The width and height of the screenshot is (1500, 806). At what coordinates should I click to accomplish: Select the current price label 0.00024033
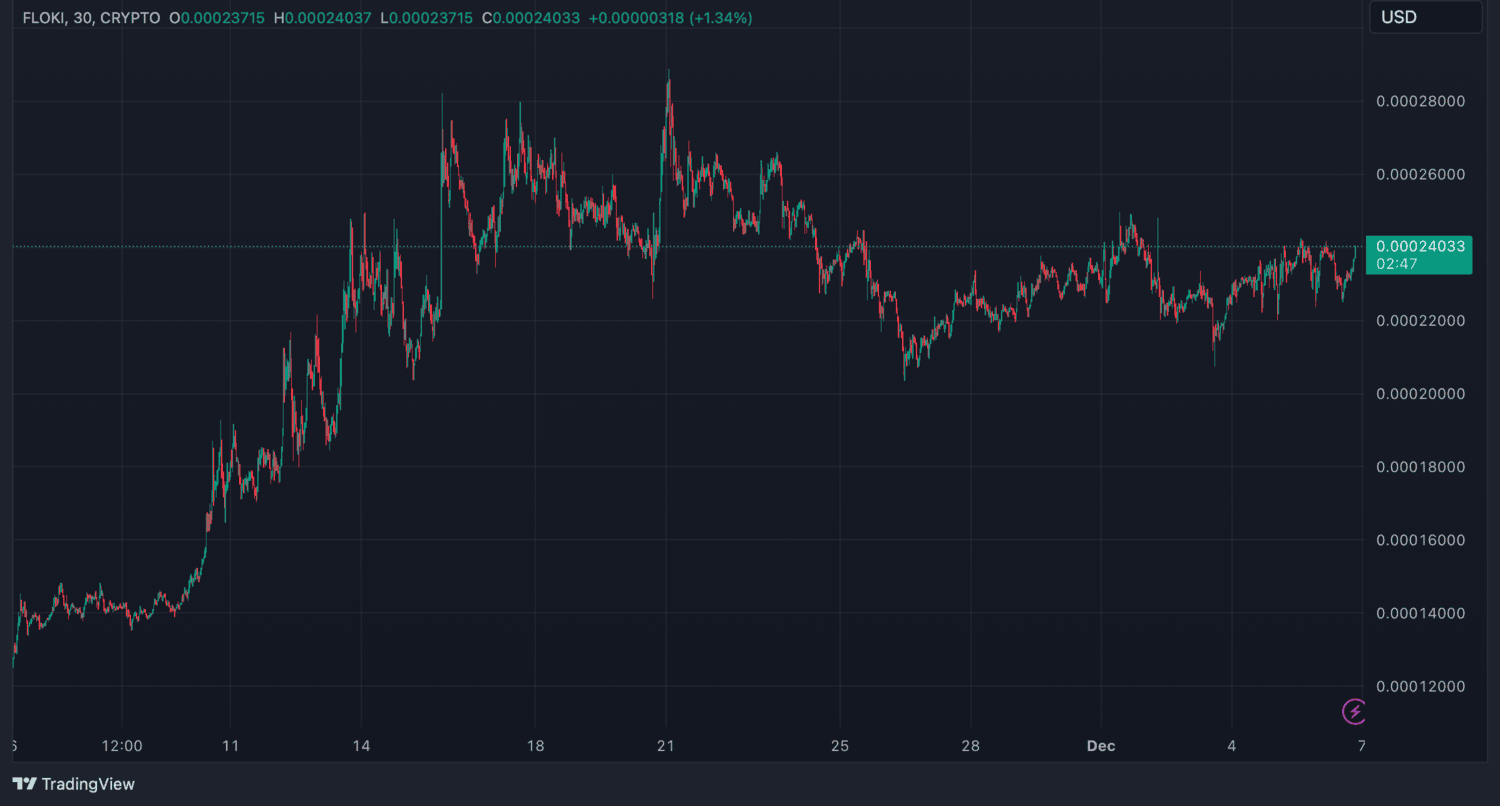tap(1420, 246)
